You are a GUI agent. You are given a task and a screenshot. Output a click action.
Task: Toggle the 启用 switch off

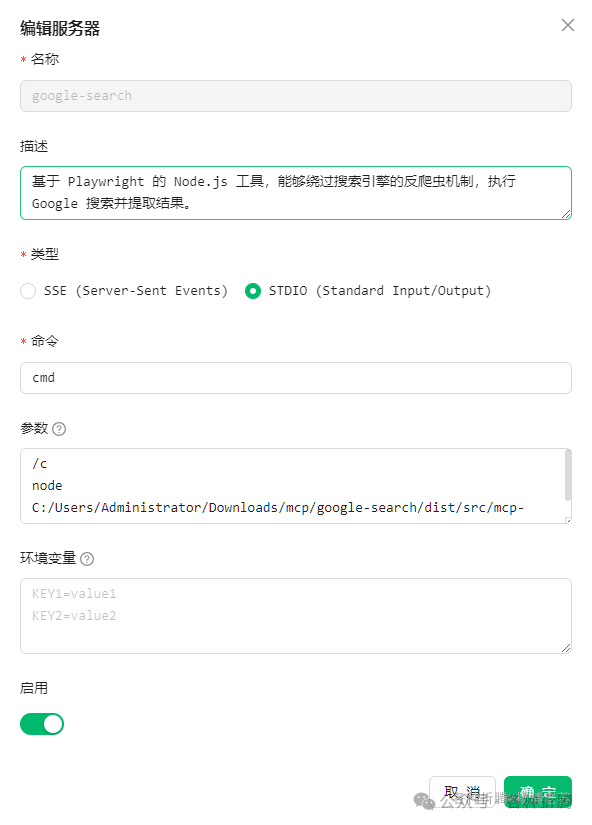tap(42, 724)
